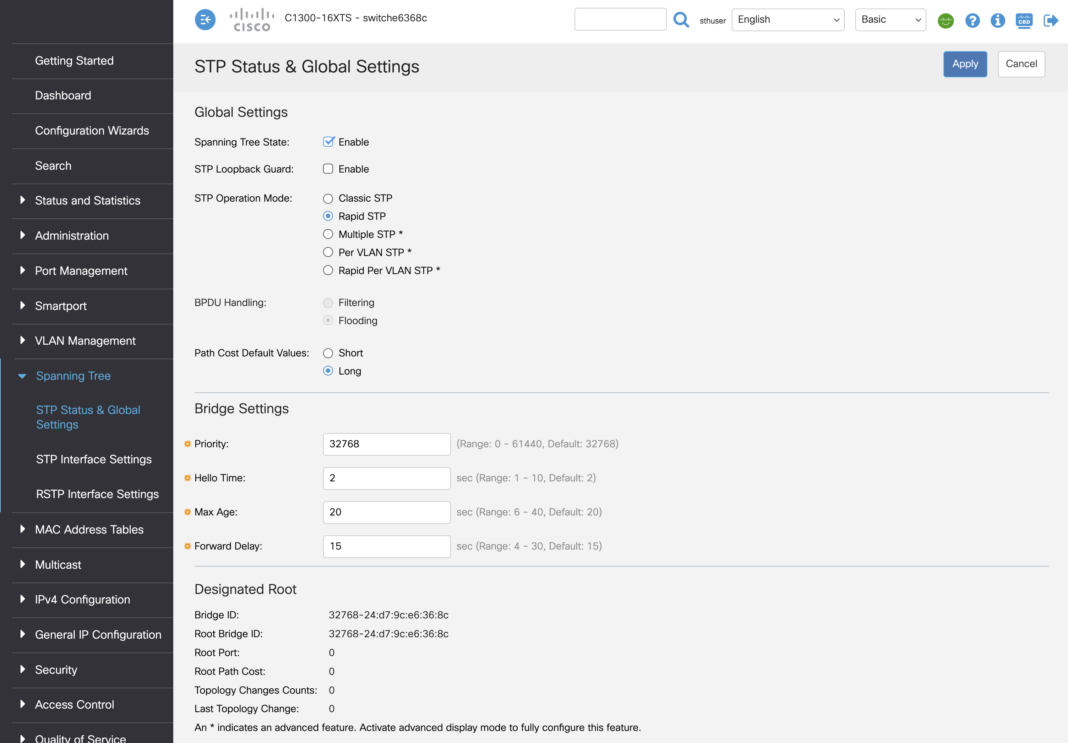
Task: Open STP Interface Settings page
Action: click(93, 459)
